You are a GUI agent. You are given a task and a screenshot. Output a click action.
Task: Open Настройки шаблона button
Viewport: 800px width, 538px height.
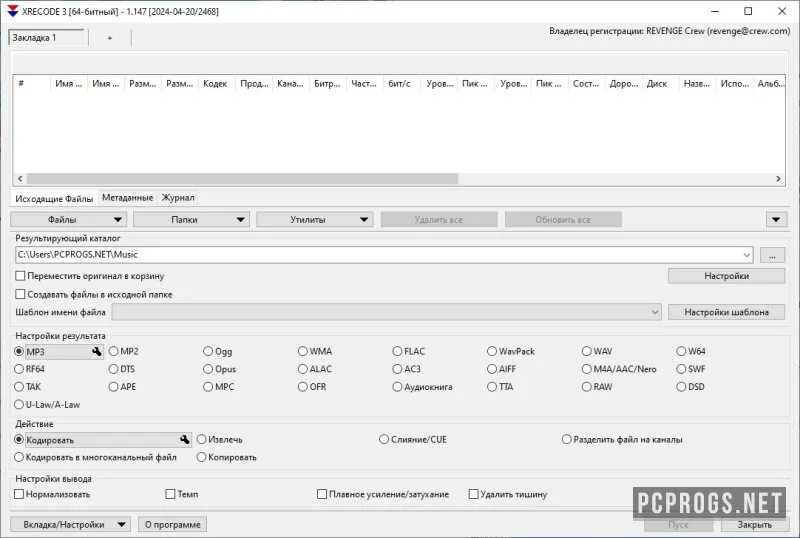pos(727,312)
